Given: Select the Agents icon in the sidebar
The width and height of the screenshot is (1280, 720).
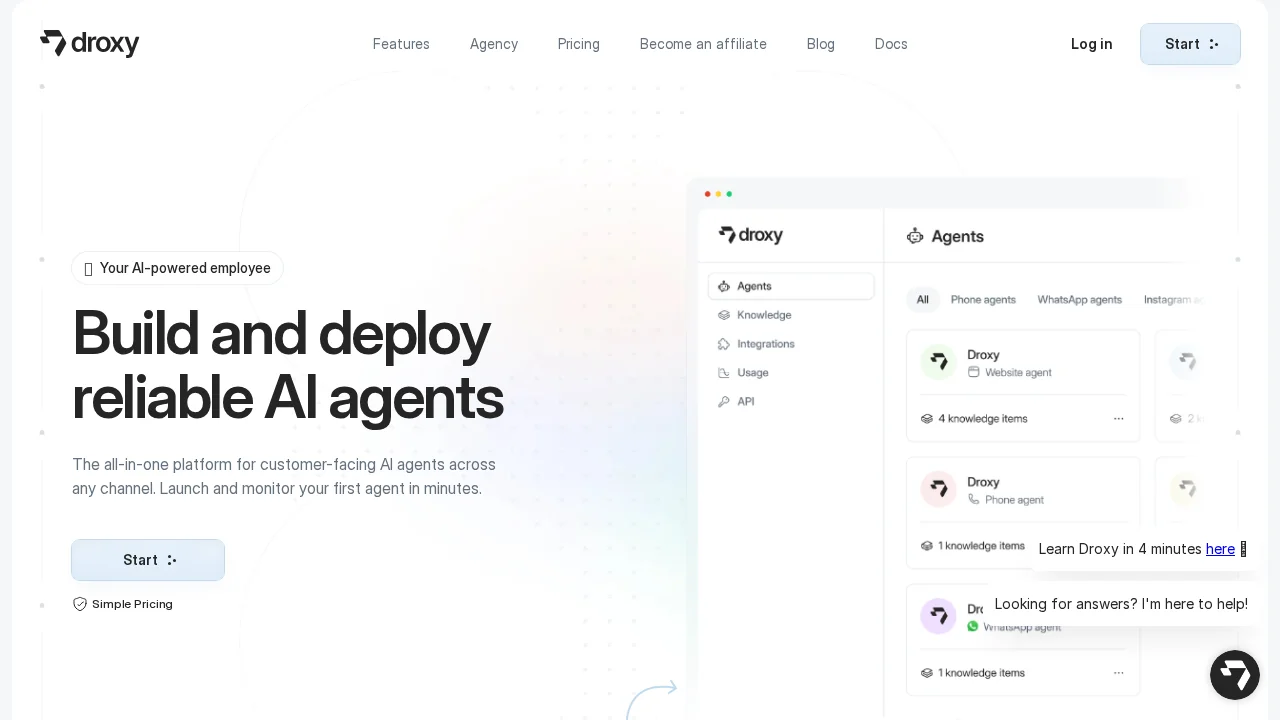Looking at the screenshot, I should (724, 286).
